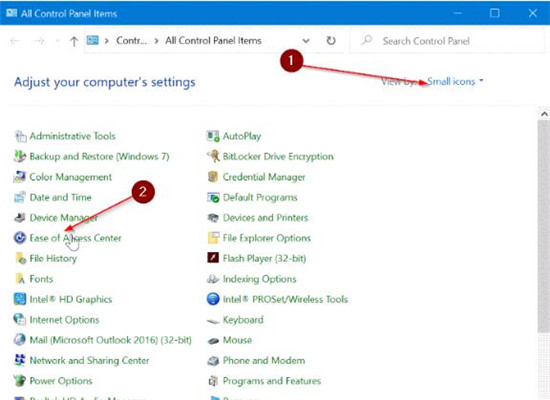The height and width of the screenshot is (400, 550).
Task: Click the vertical scrollbar thumb
Action: (x=544, y=225)
